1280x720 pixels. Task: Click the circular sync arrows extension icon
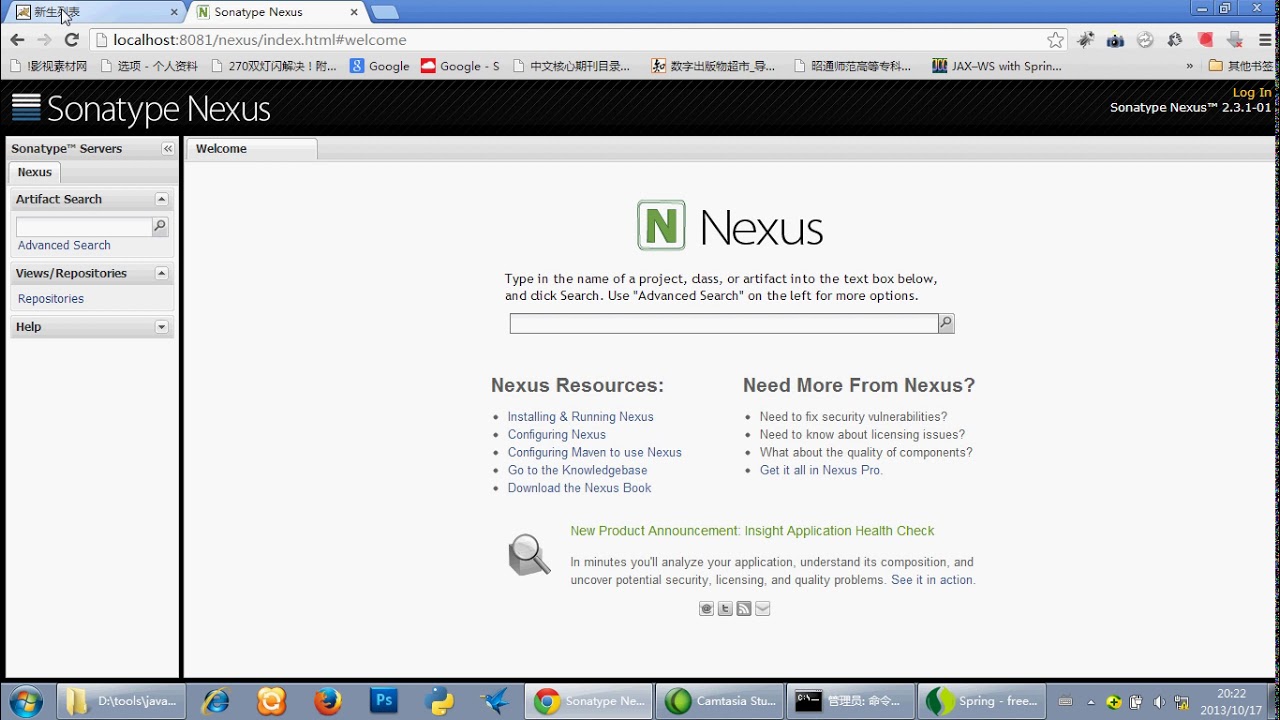click(1146, 40)
